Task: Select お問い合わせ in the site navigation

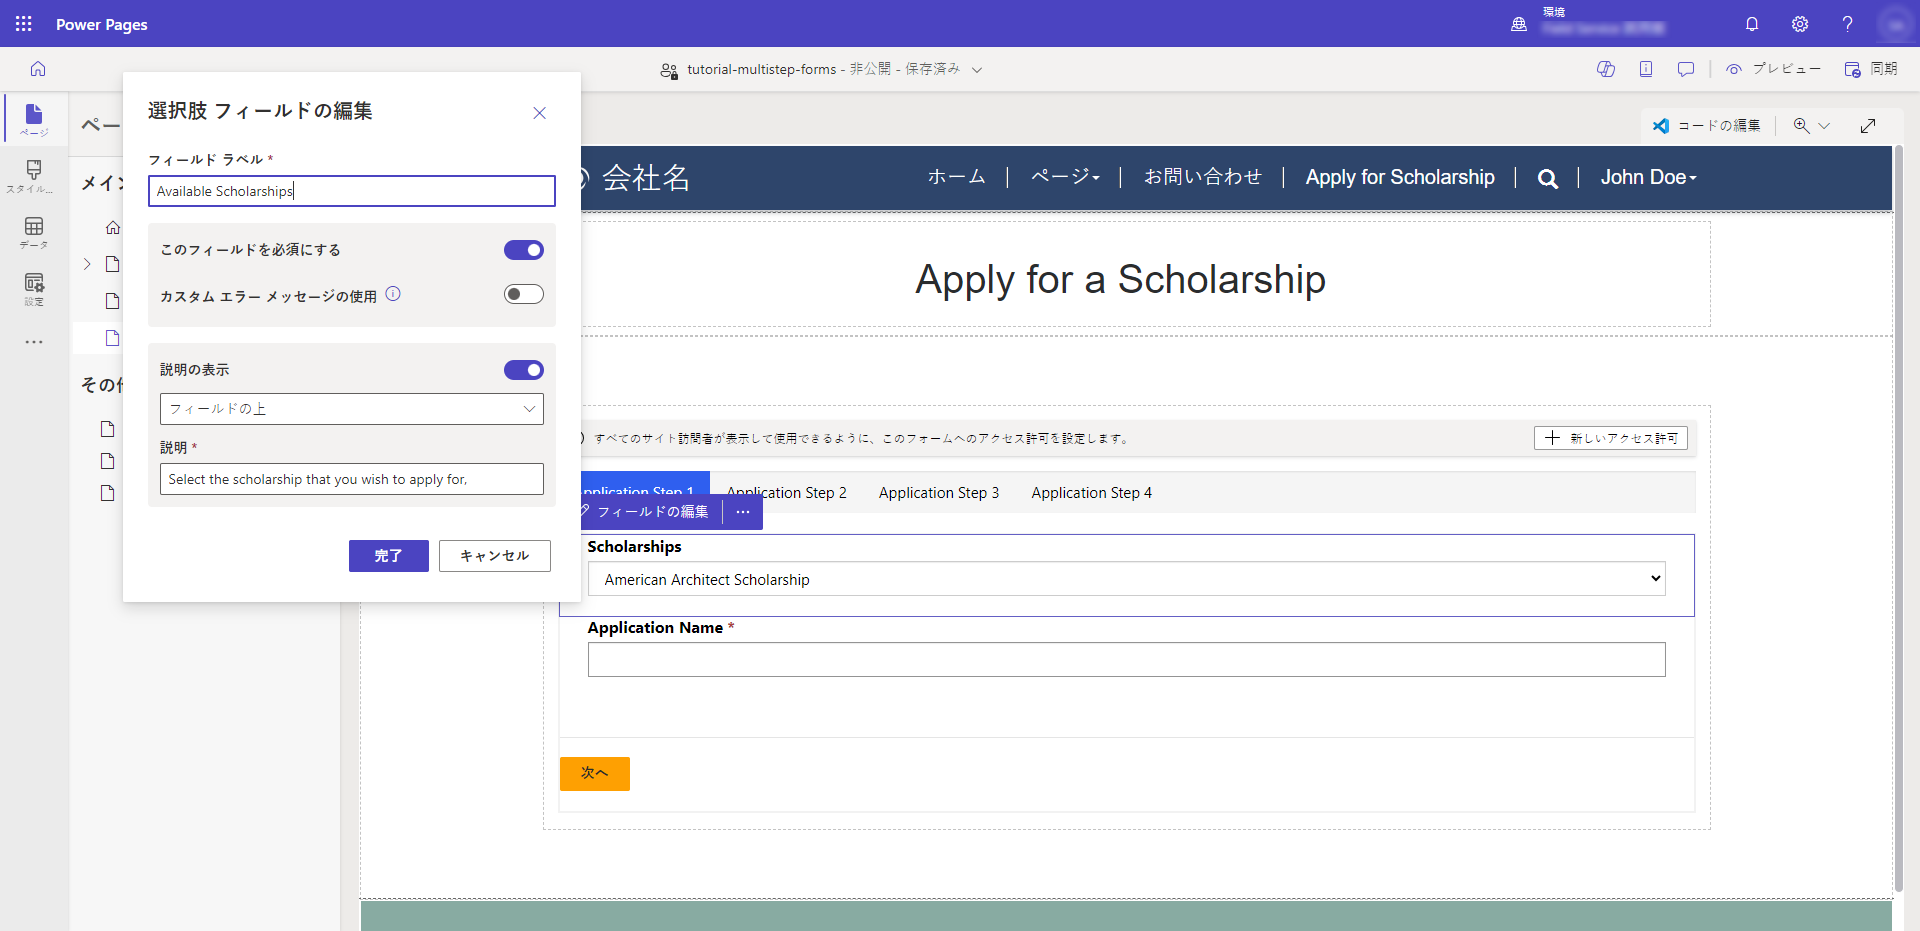Action: click(x=1203, y=177)
